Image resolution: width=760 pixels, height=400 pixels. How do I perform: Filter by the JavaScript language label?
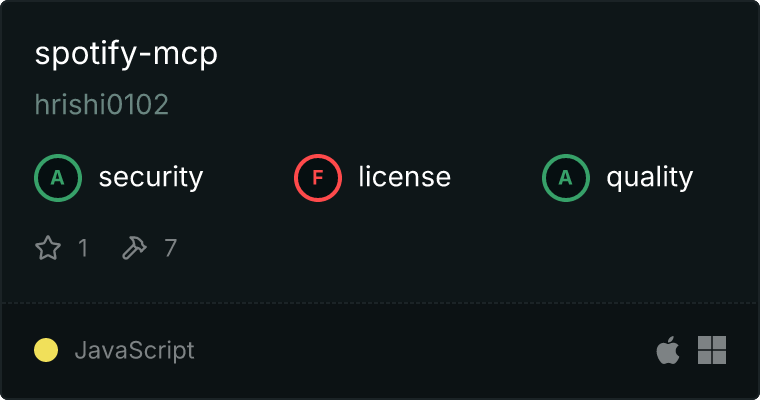135,350
